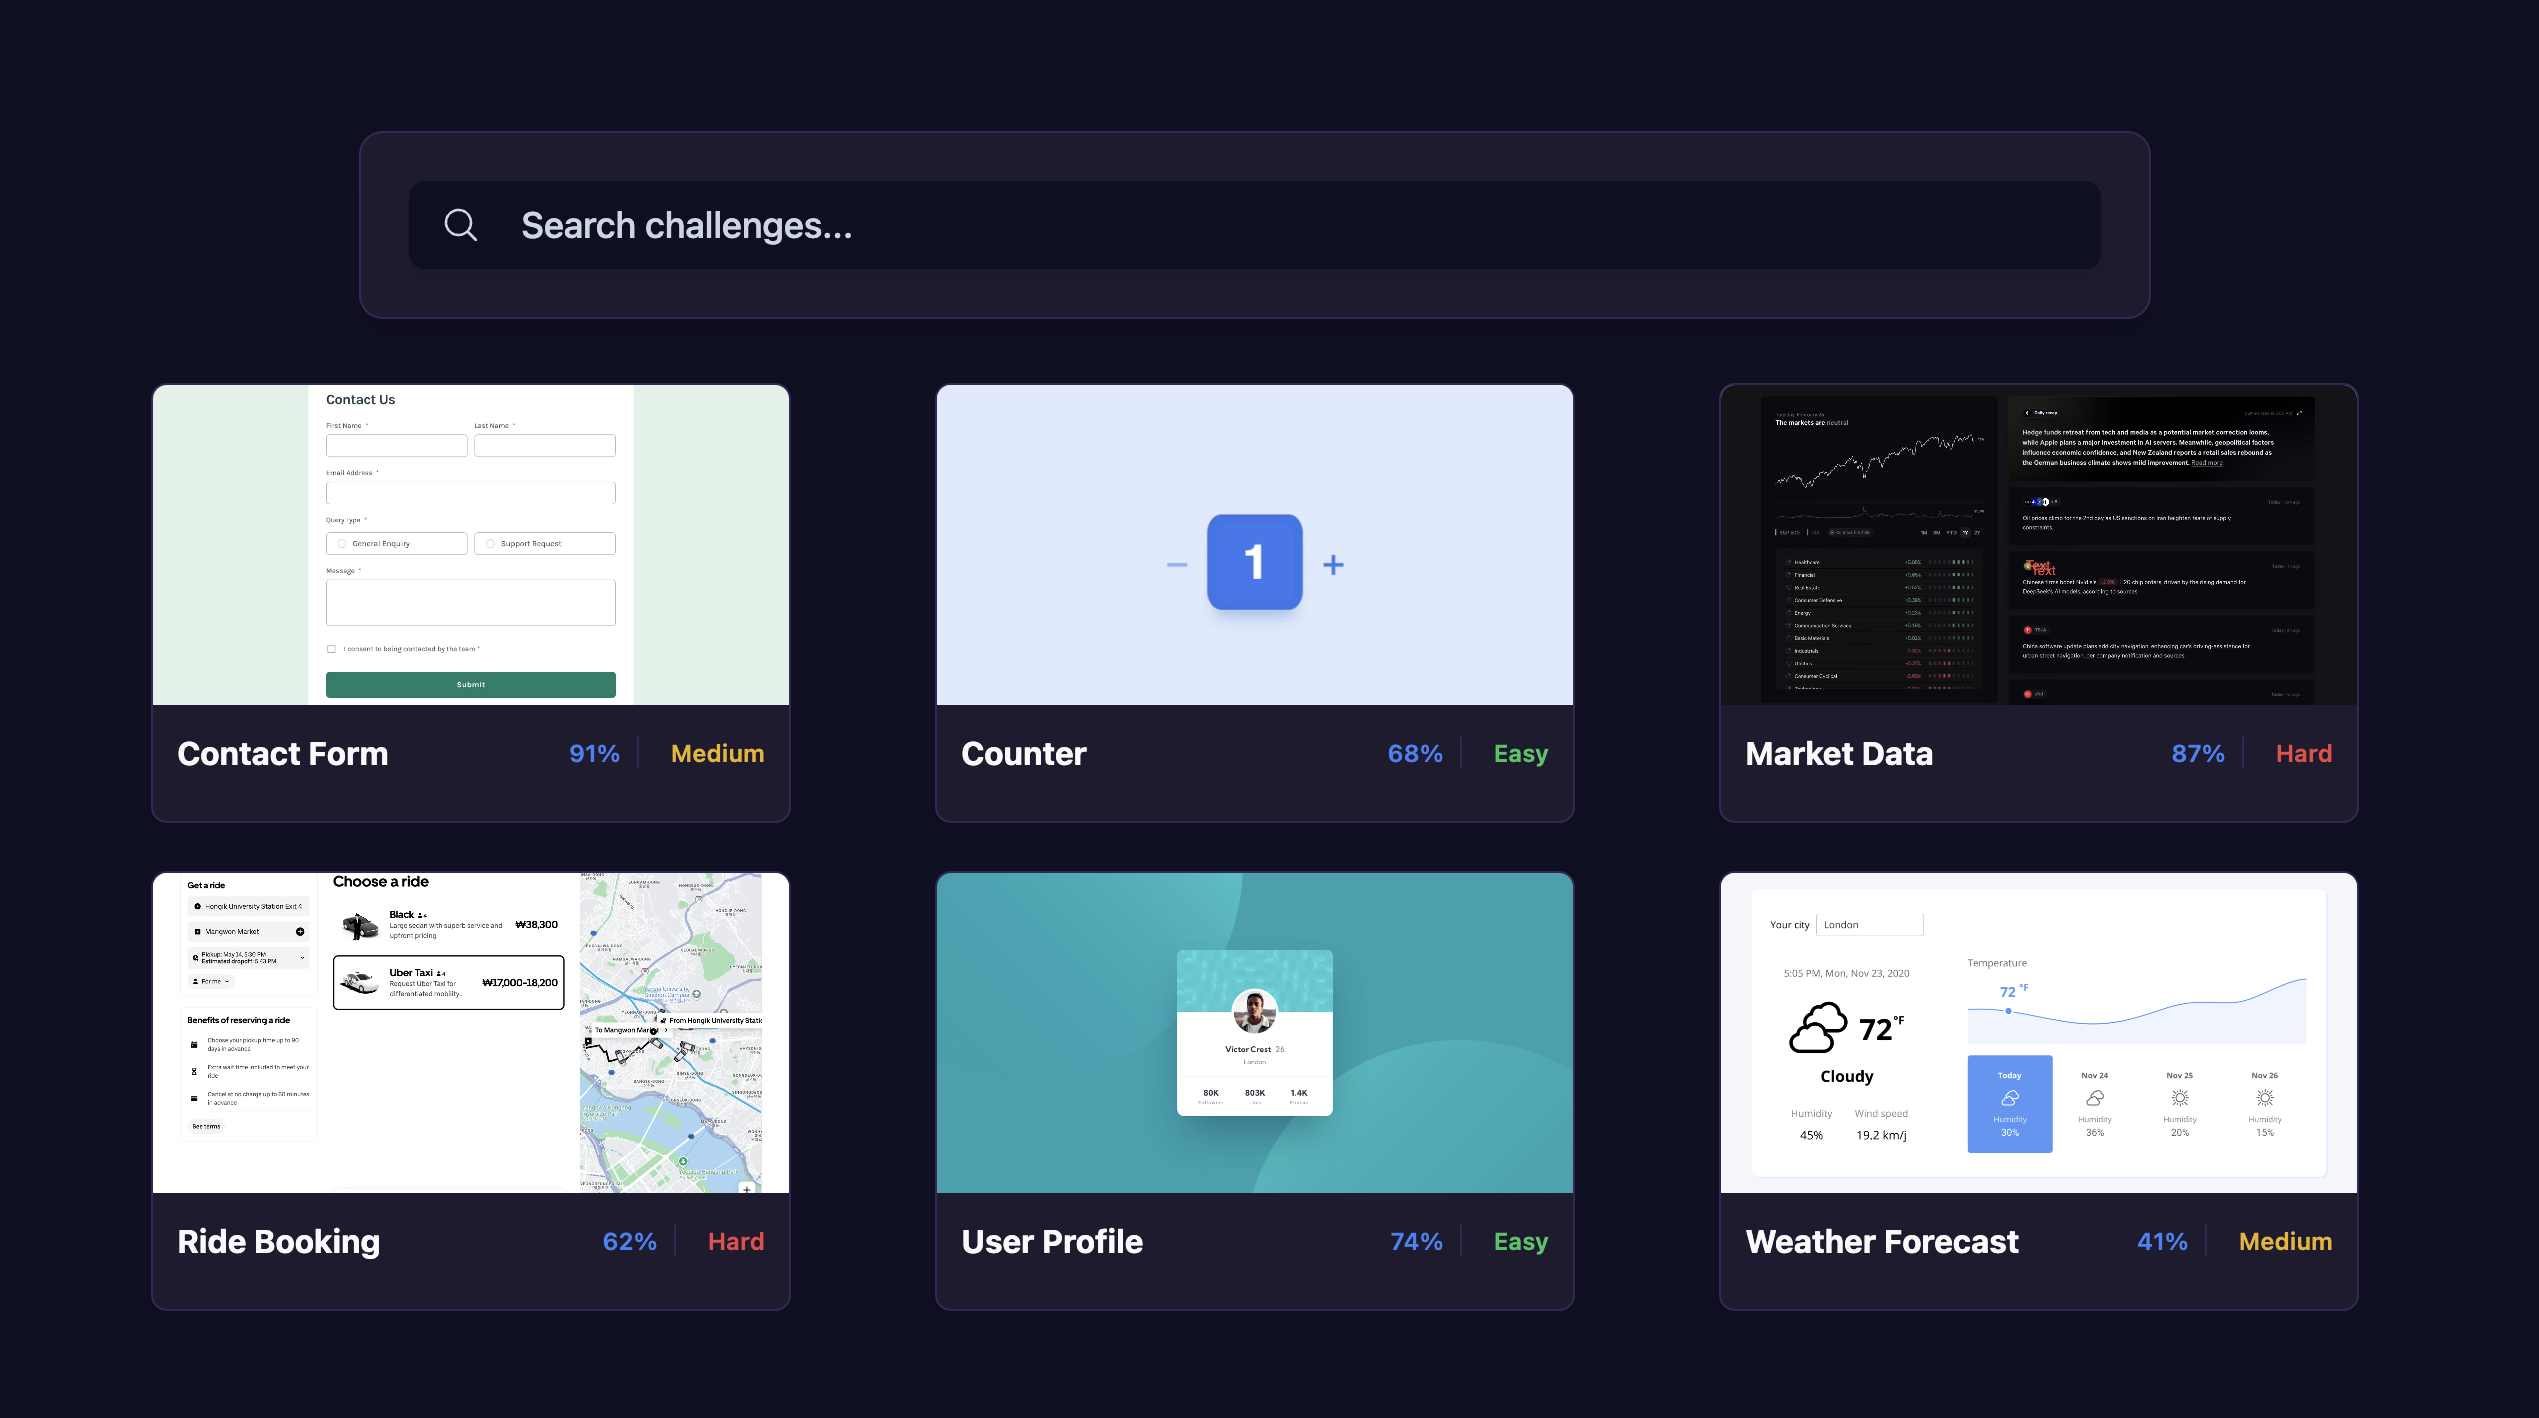The width and height of the screenshot is (2539, 1418).
Task: Click the Today forecast tile
Action: (2009, 1104)
